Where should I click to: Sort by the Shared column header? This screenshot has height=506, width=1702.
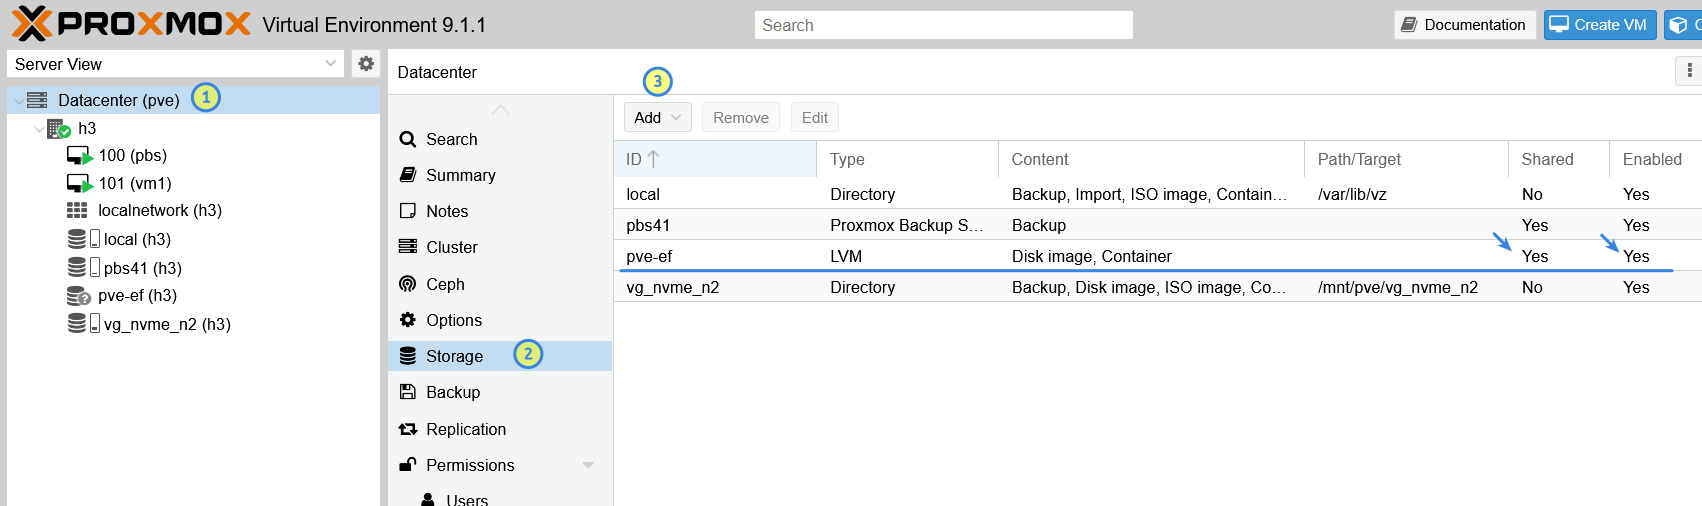1559,159
